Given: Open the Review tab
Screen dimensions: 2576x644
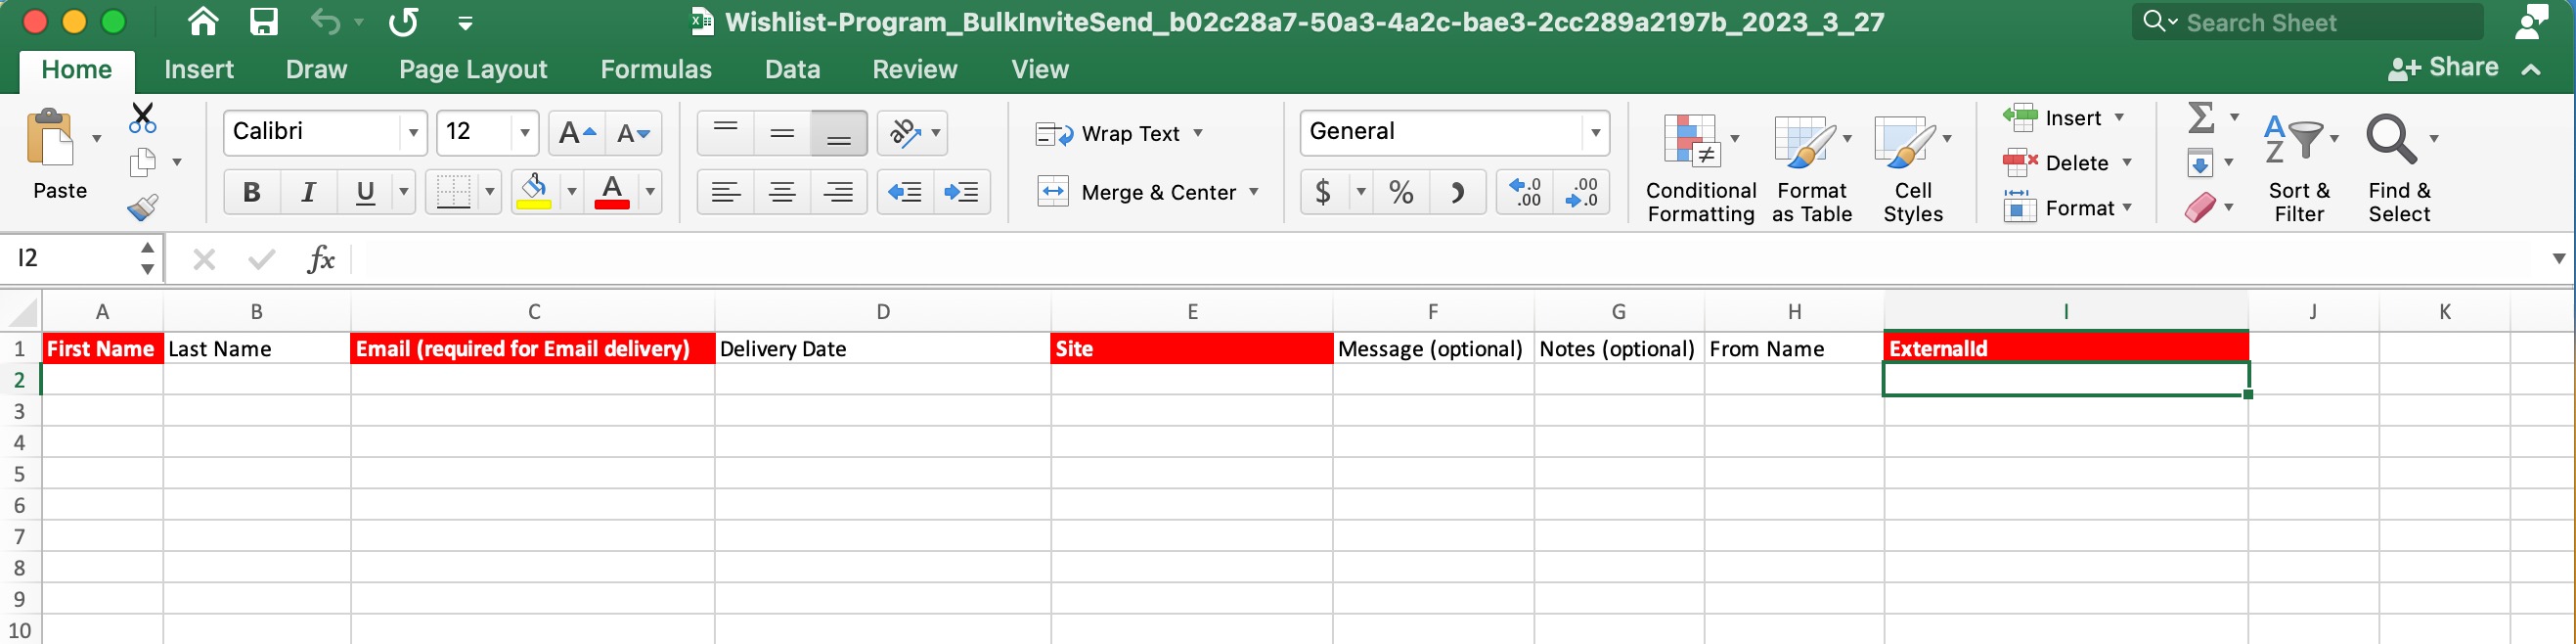Looking at the screenshot, I should 914,69.
